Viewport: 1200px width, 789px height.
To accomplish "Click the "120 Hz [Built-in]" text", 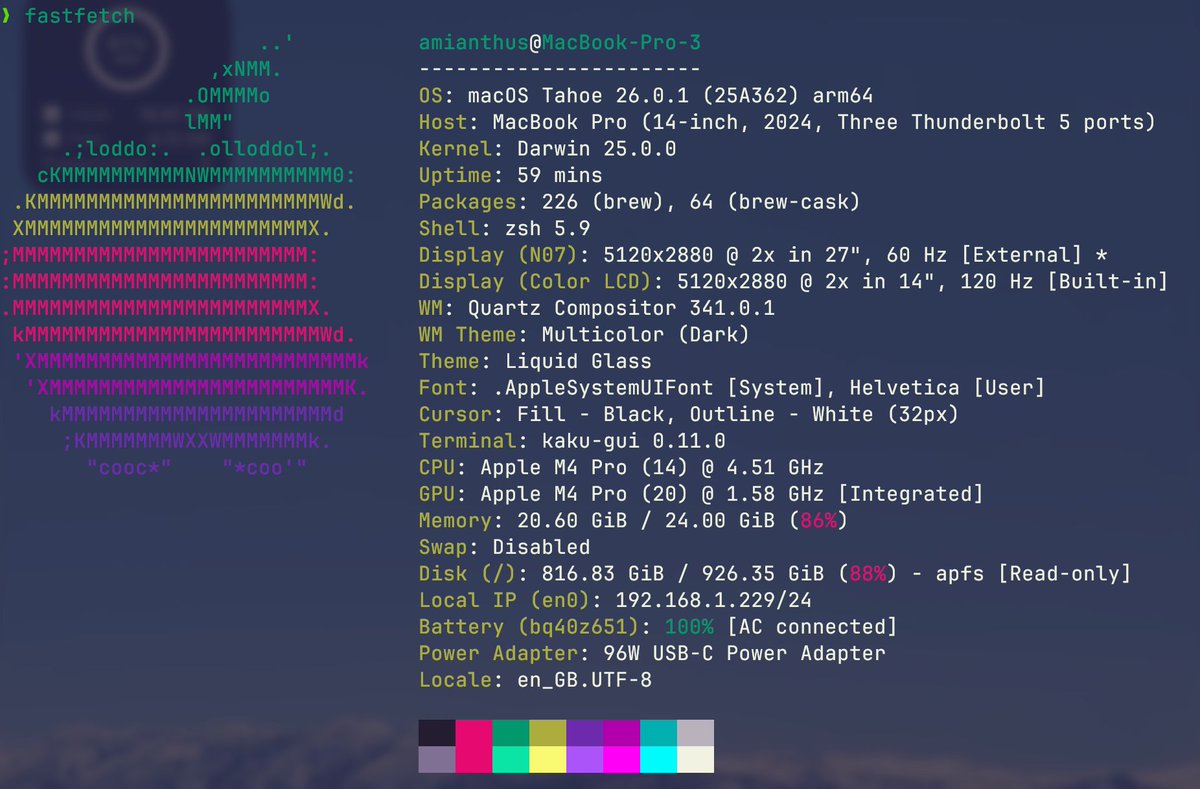I will [x=1064, y=282].
